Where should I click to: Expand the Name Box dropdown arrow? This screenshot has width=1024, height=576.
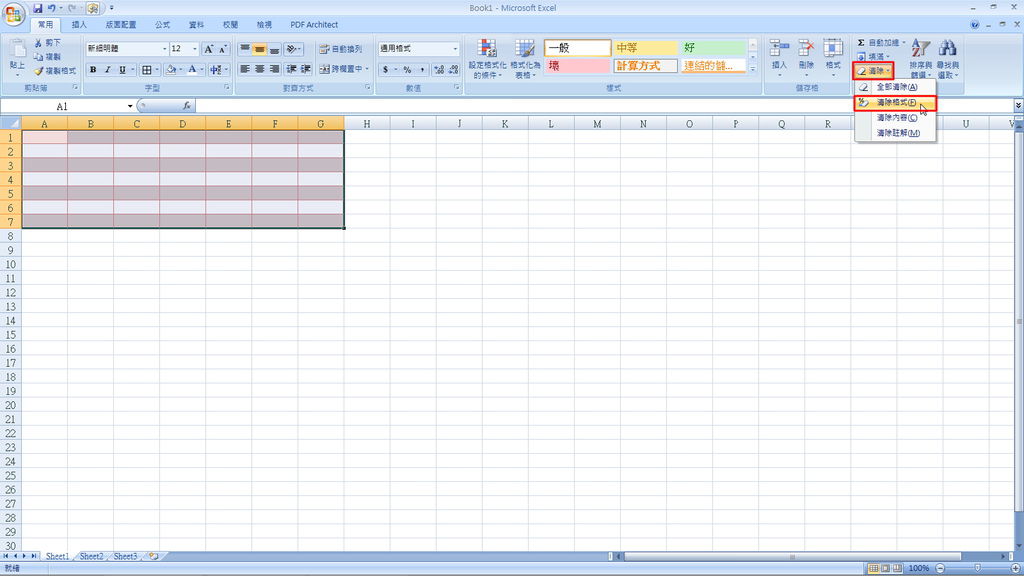coord(130,106)
